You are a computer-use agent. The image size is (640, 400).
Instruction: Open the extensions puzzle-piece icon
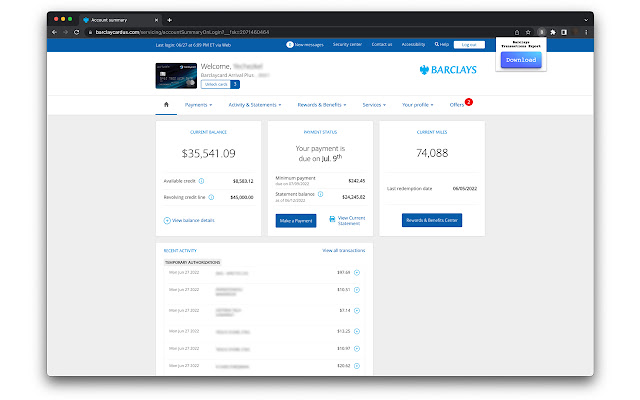pyautogui.click(x=553, y=32)
